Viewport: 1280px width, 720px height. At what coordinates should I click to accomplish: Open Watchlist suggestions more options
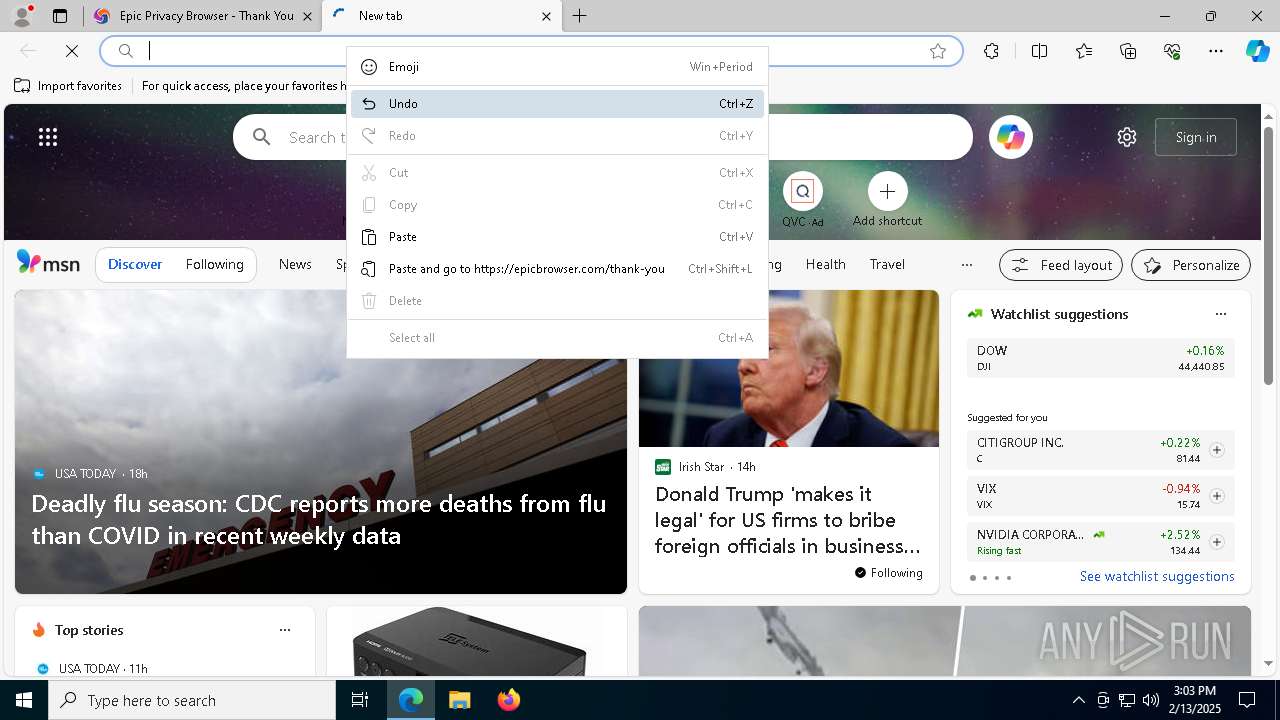[1221, 314]
